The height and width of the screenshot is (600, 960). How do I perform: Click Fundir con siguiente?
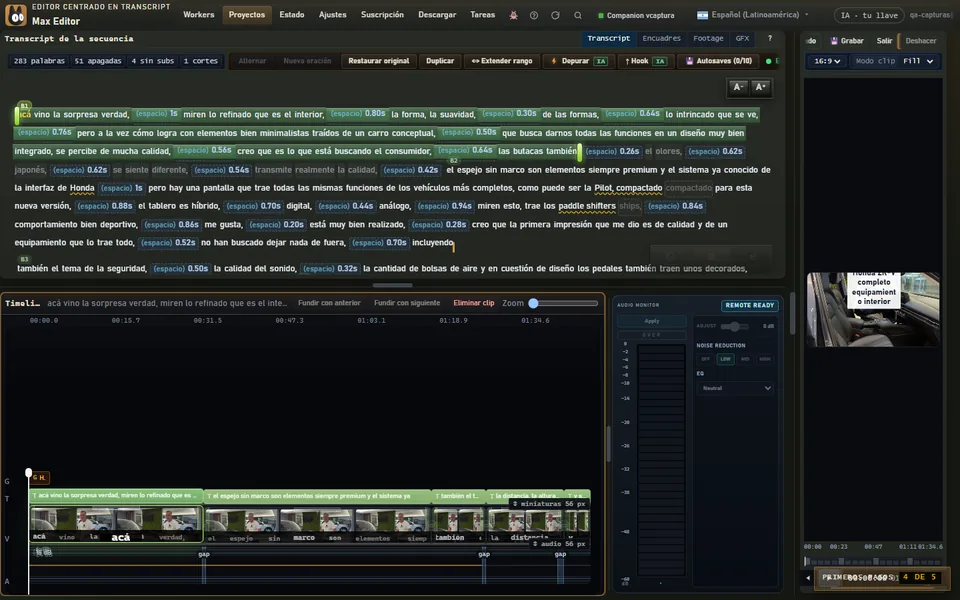coord(407,303)
